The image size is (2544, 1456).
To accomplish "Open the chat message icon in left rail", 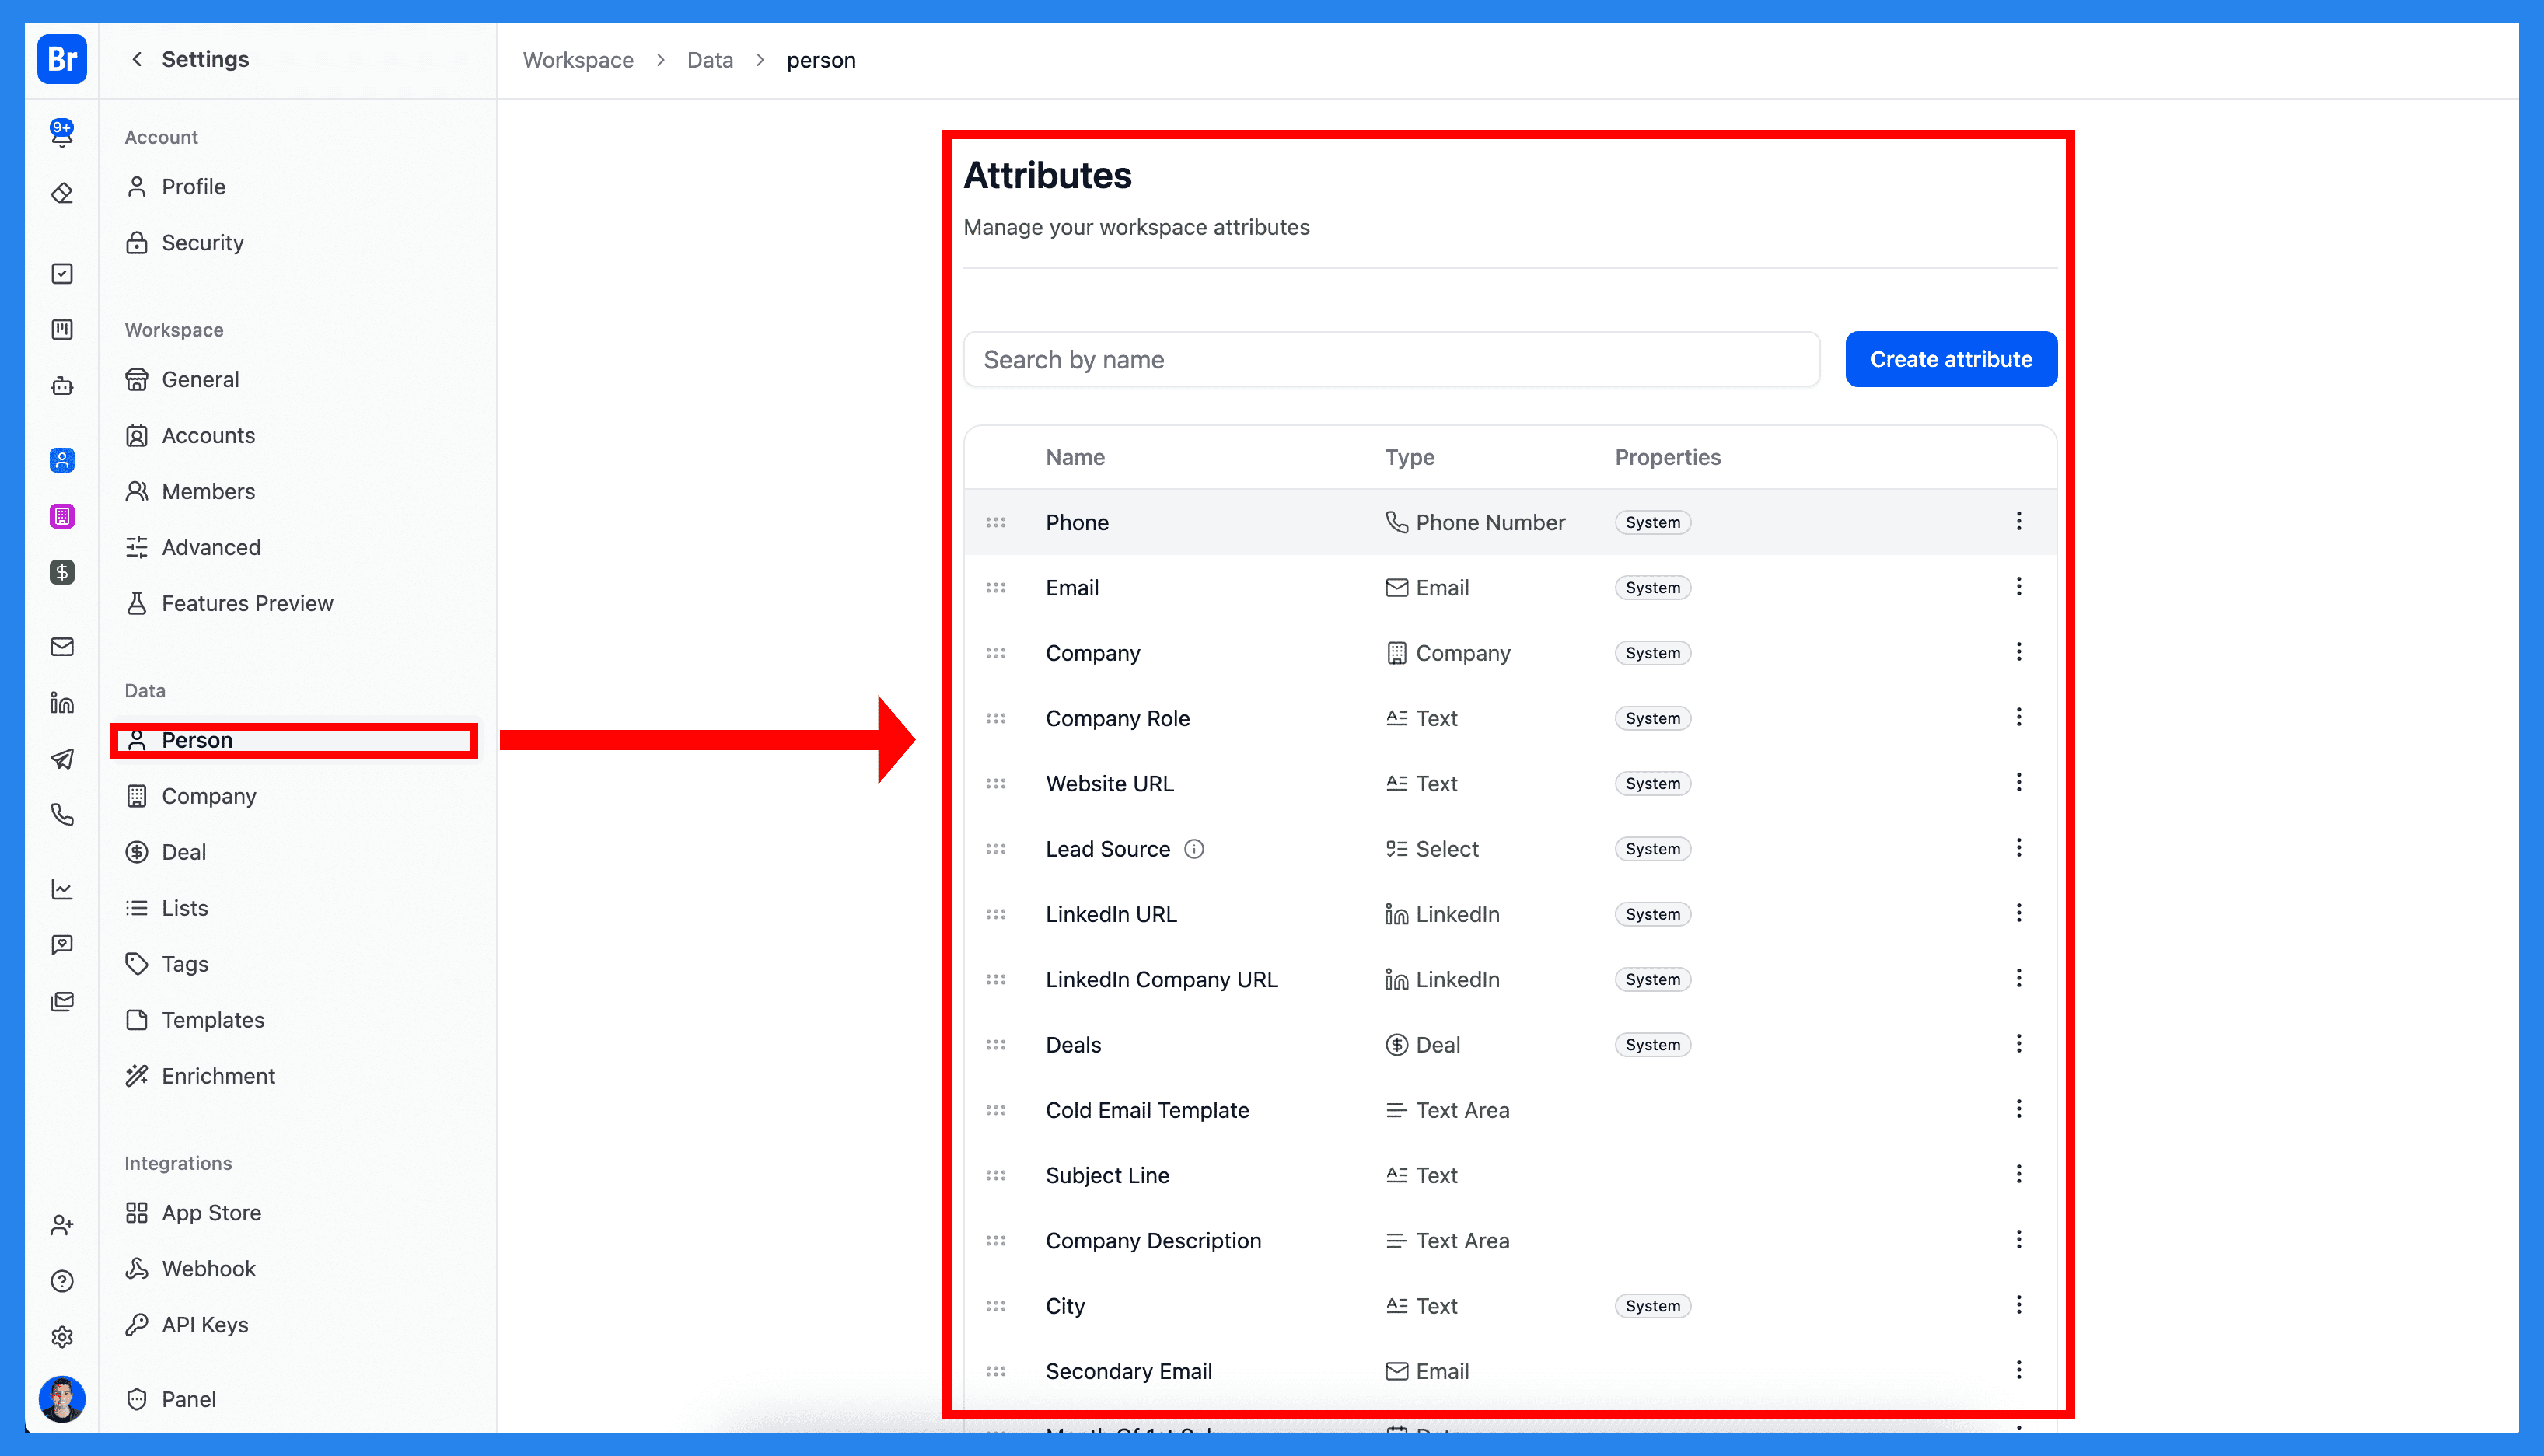I will (x=62, y=945).
